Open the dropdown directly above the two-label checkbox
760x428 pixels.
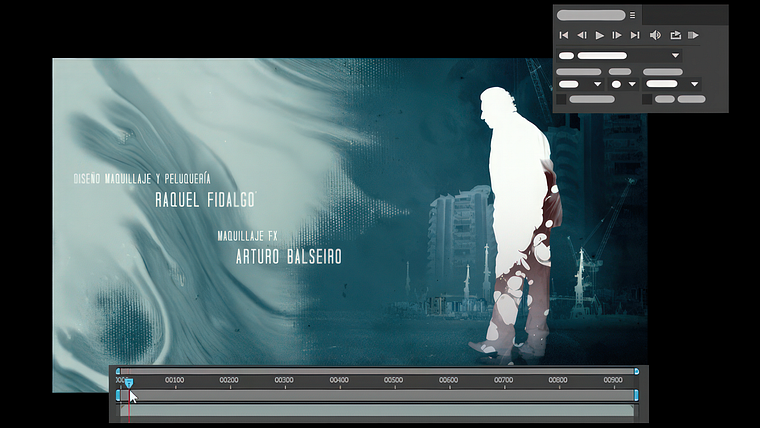point(672,84)
